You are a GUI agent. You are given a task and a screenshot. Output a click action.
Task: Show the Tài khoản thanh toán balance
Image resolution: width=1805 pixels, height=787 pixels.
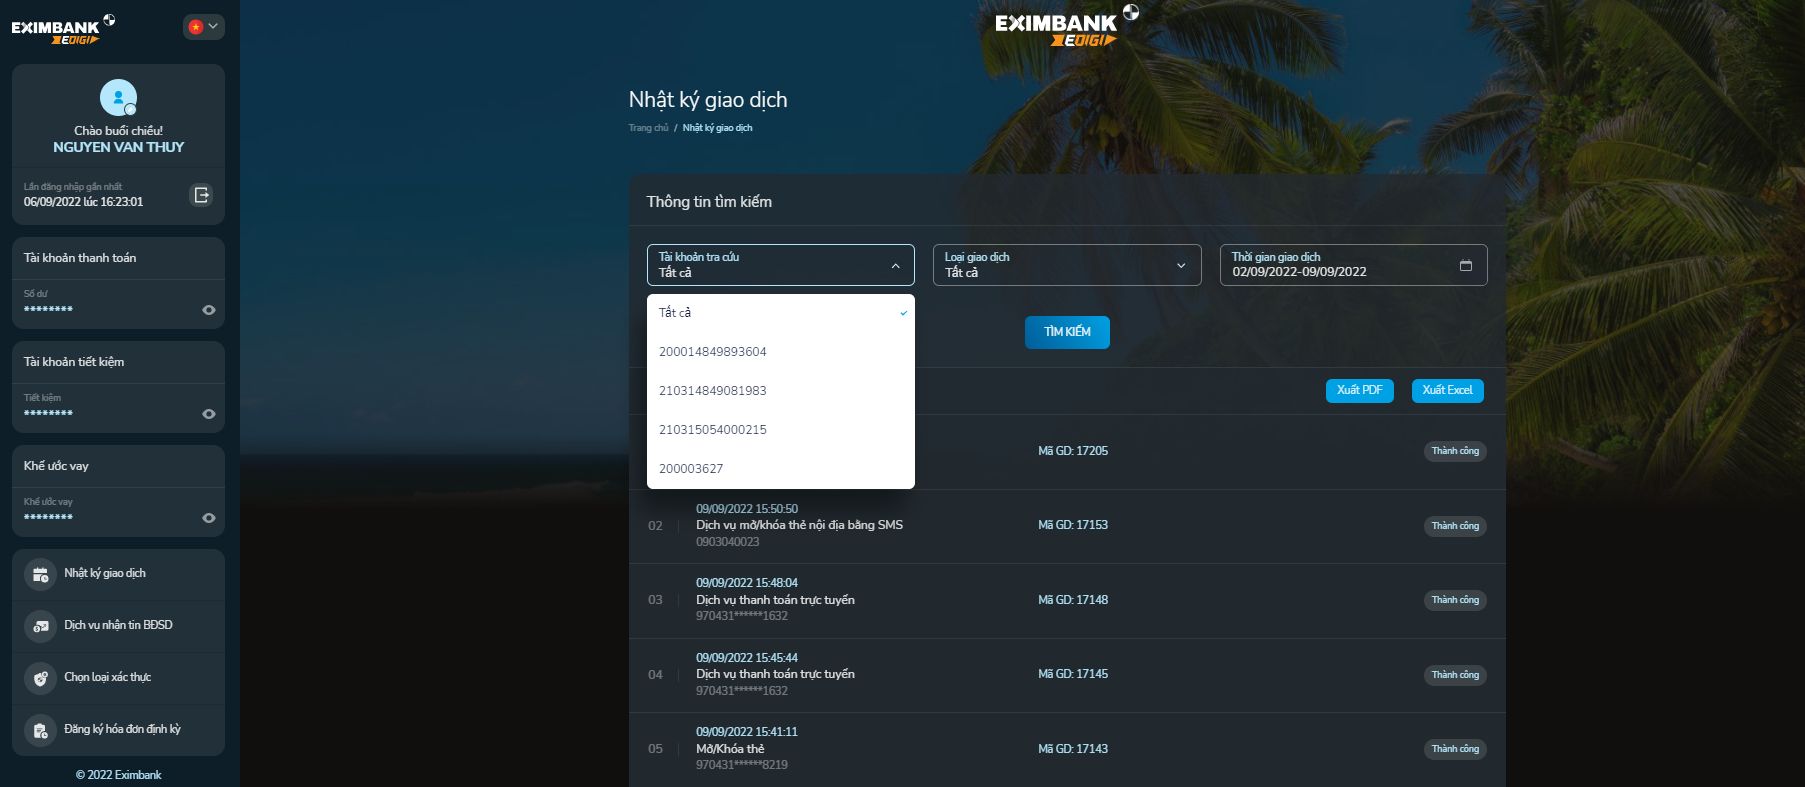click(208, 310)
